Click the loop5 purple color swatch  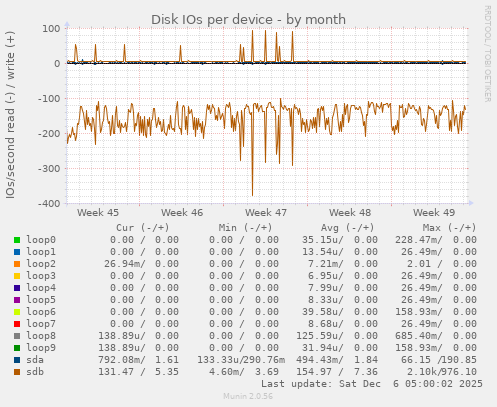point(17,300)
